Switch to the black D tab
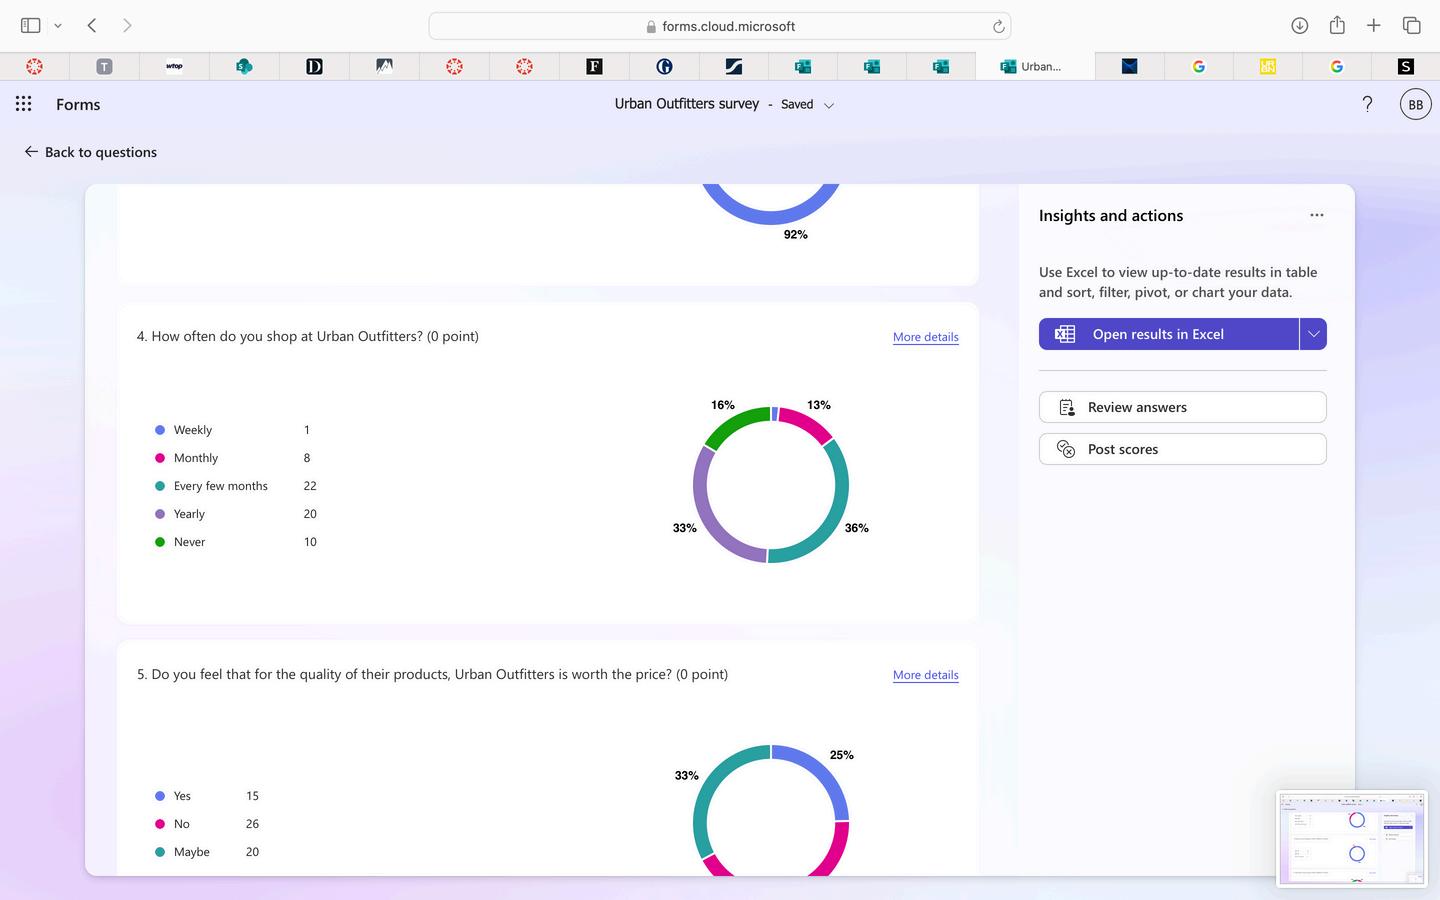The image size is (1440, 900). point(314,66)
